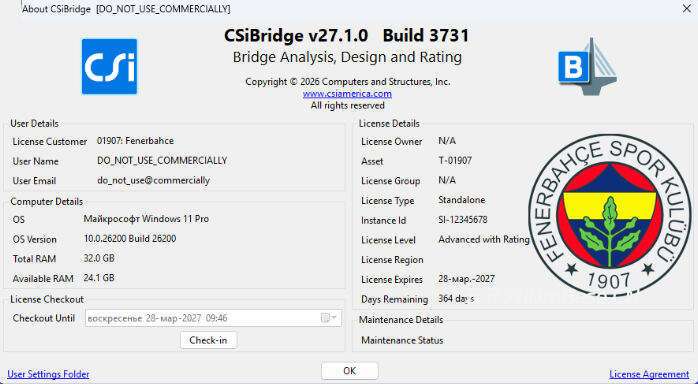Click the CSiBridge bridge logo icon
The image size is (698, 384).
coord(588,66)
